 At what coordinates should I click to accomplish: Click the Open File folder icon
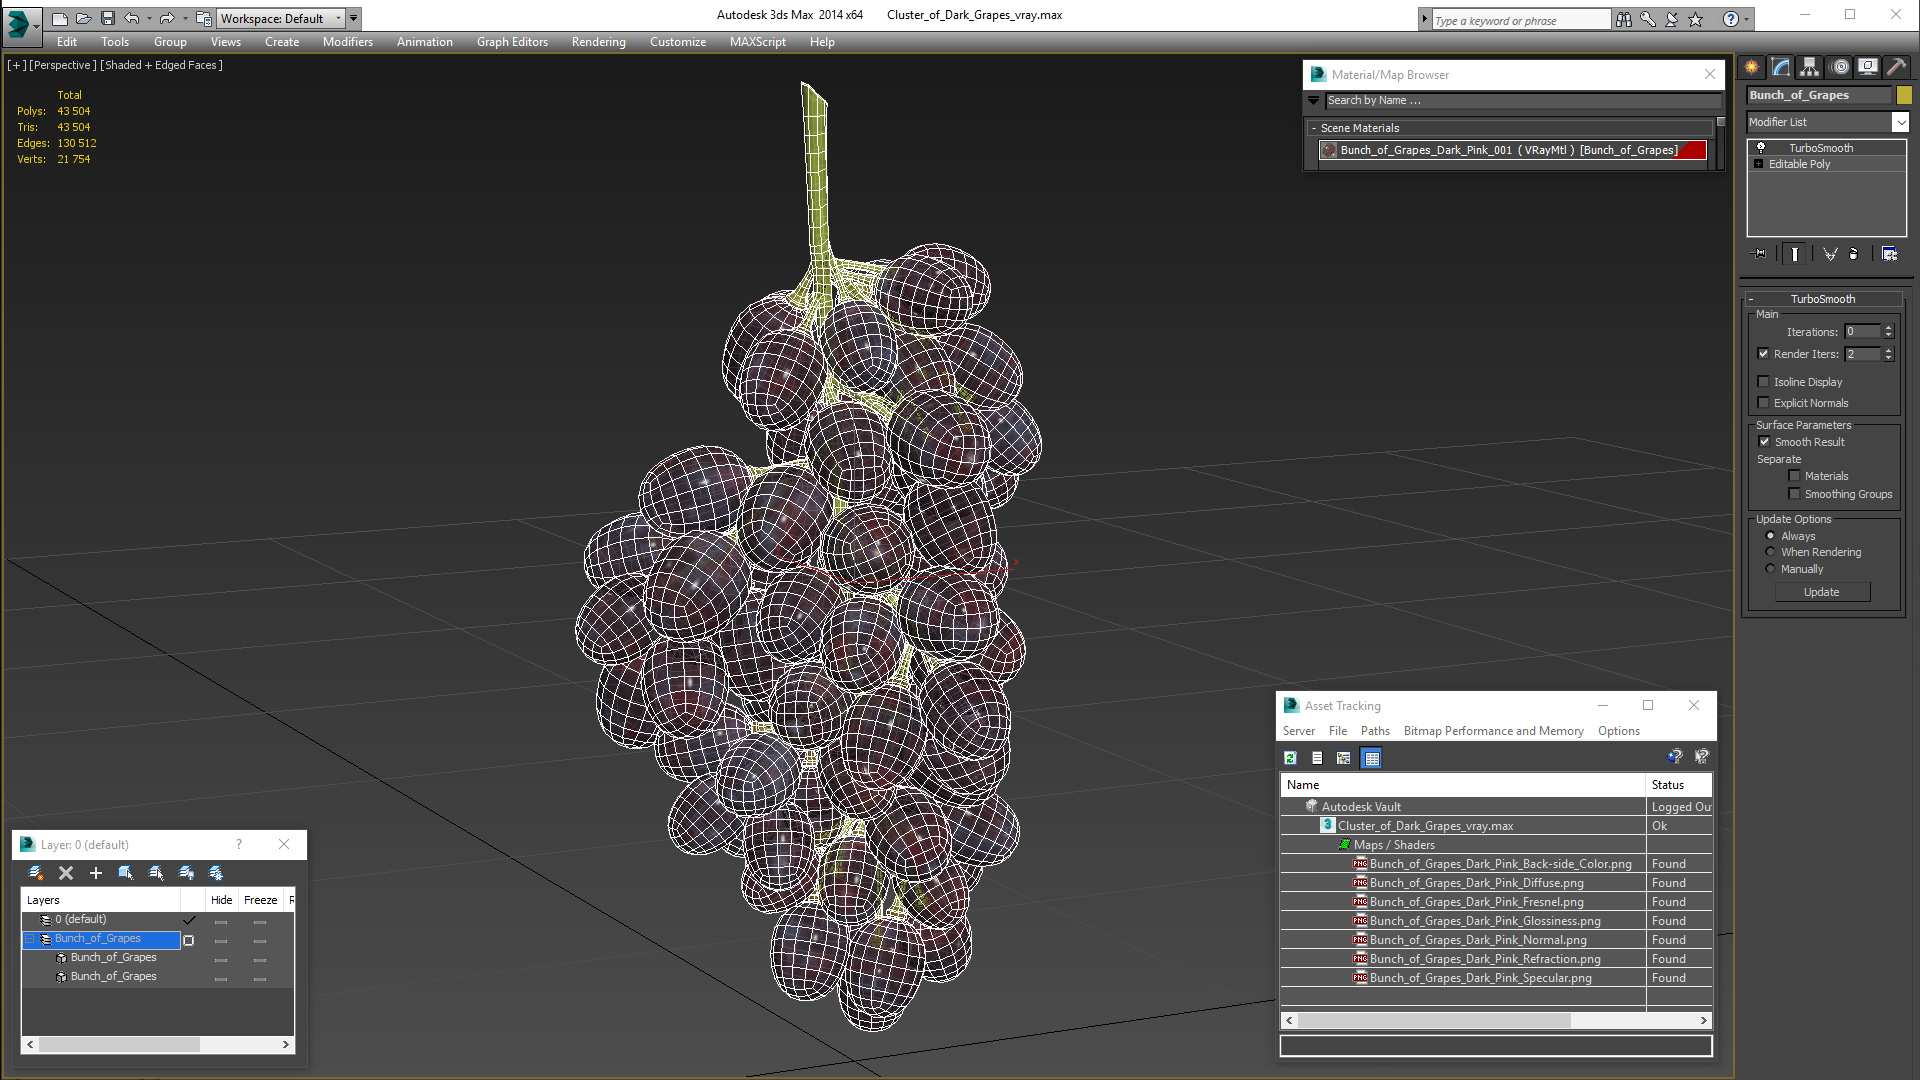(x=84, y=18)
